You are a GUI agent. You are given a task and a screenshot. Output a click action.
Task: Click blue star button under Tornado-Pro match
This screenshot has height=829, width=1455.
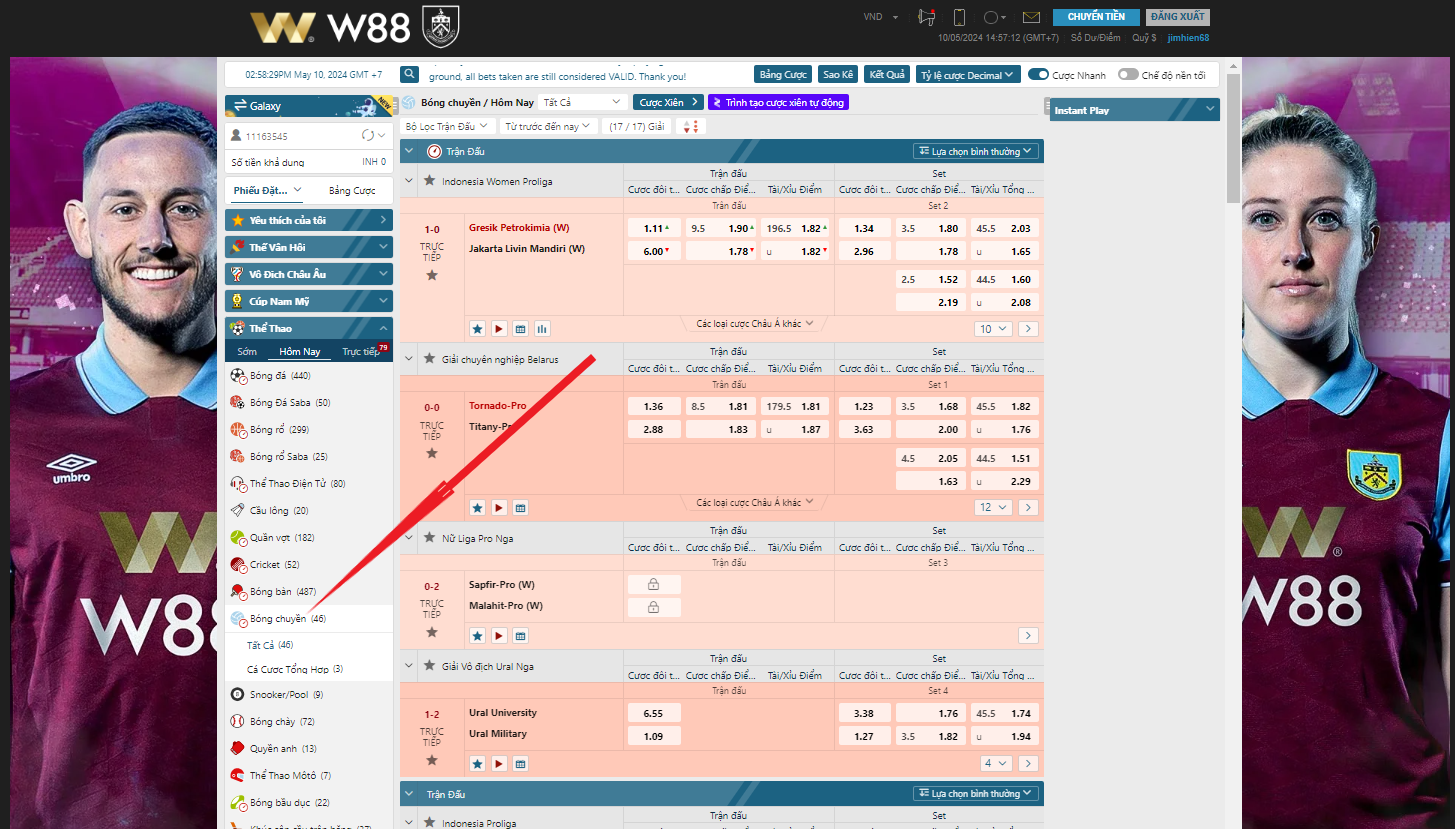(477, 507)
